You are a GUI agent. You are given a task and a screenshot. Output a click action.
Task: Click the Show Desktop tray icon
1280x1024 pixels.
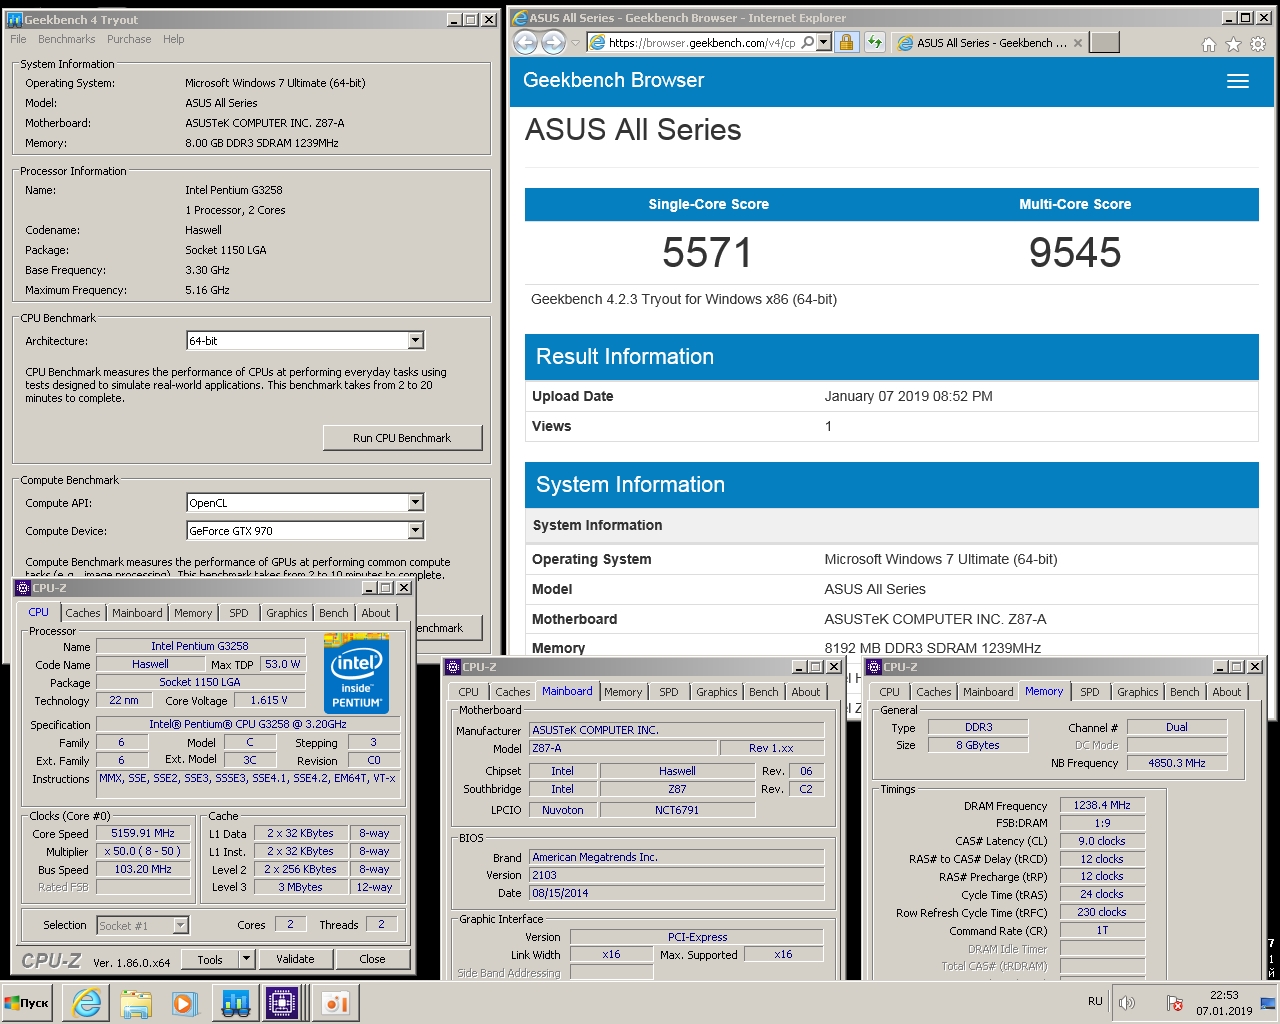click(1268, 1003)
